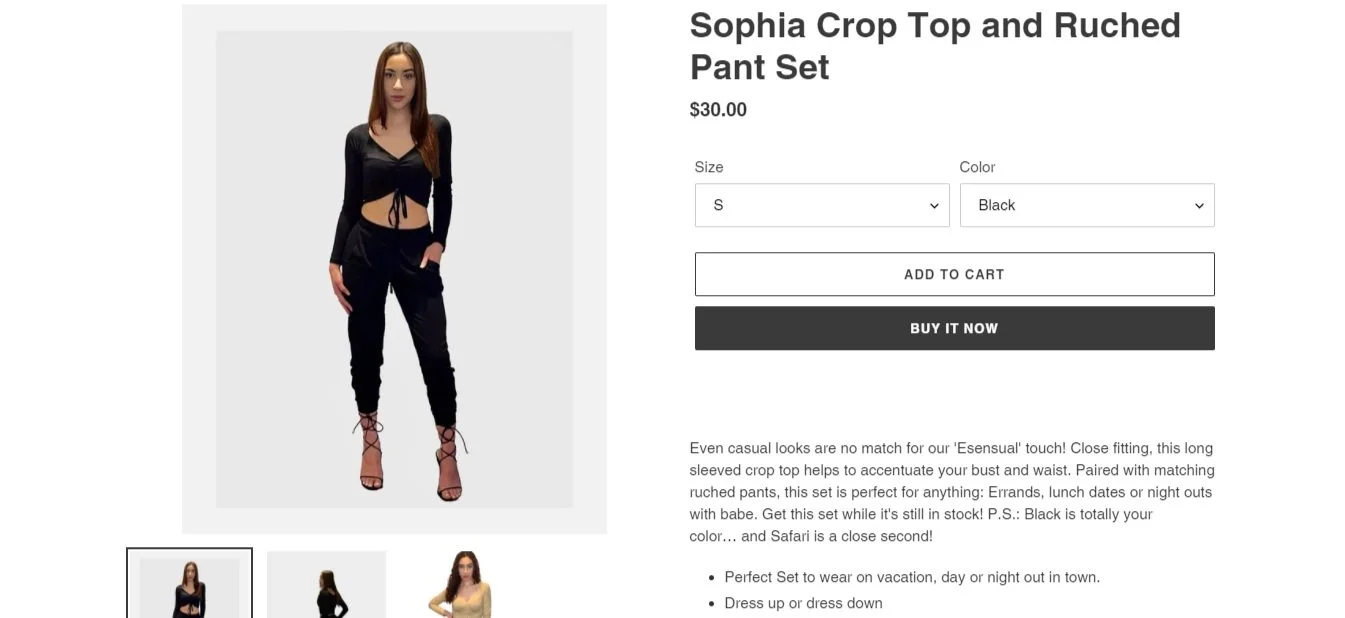Screen dimensions: 1345x618
Task: Click the Color label above the dropdown
Action: [x=977, y=167]
